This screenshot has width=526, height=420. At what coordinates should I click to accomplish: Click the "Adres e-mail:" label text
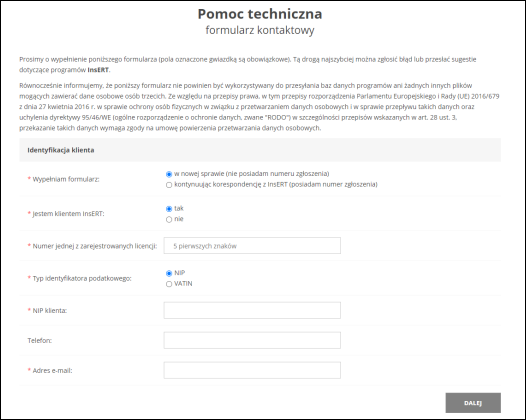click(52, 370)
